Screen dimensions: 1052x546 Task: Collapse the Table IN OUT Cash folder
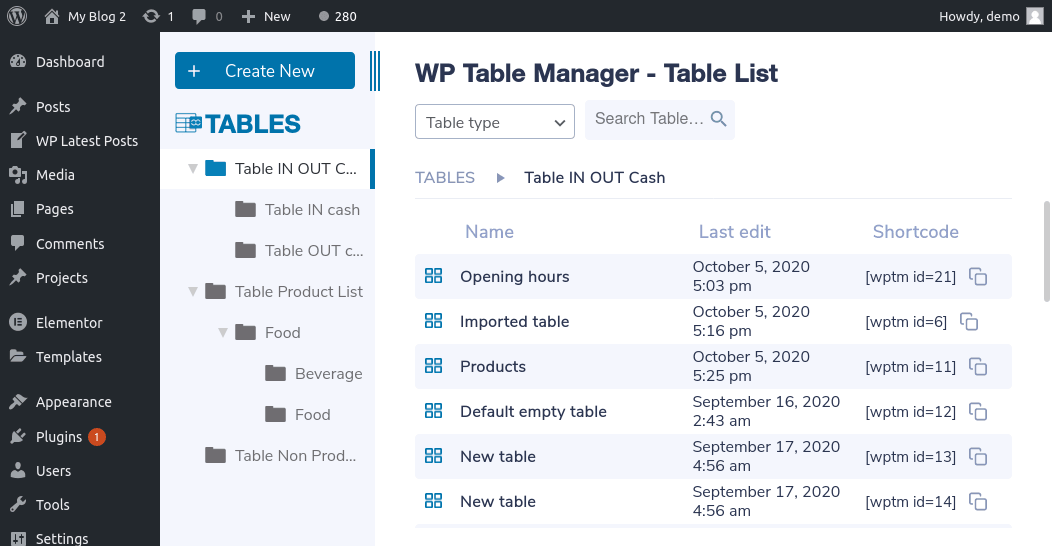coord(193,168)
